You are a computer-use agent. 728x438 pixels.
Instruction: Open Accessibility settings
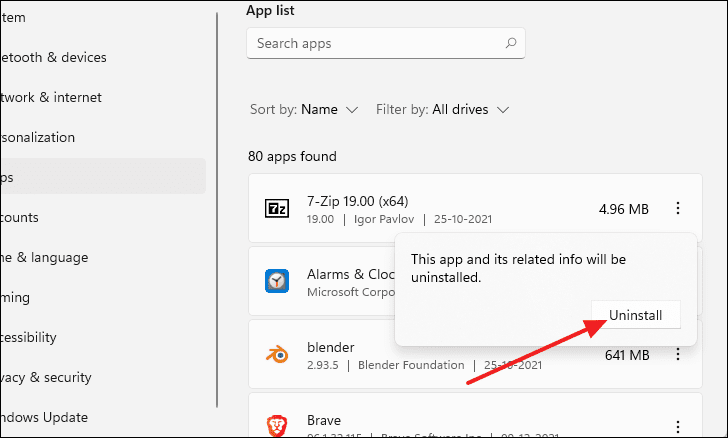(28, 337)
